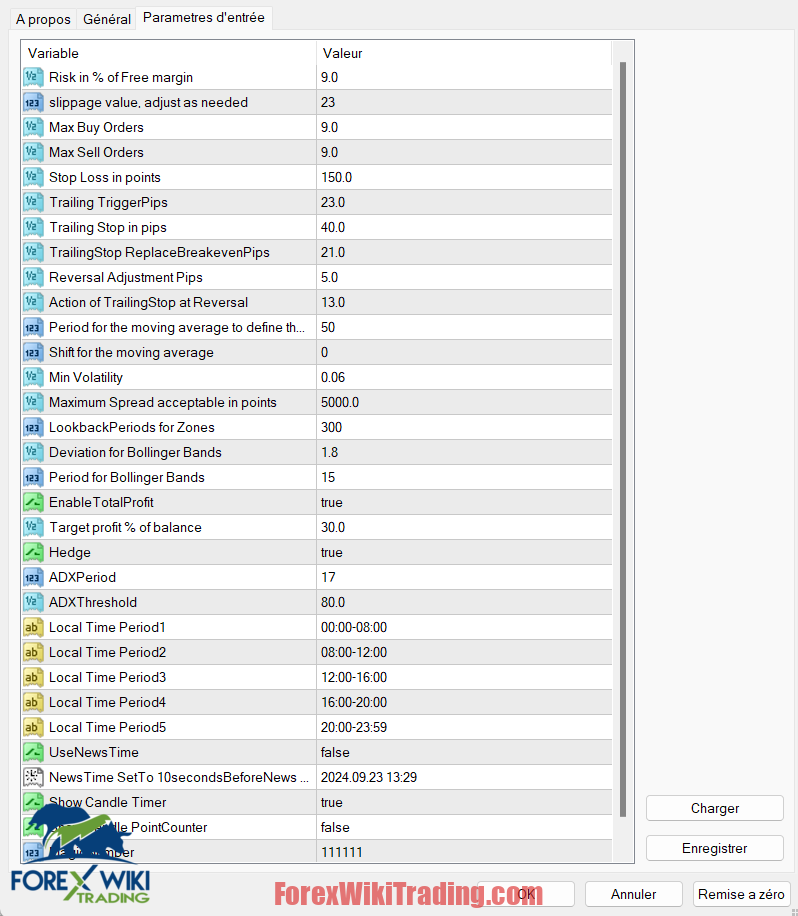The width and height of the screenshot is (798, 916).
Task: Click the icon beside TrailingStop ReplaceBreakevenPips
Action: click(33, 252)
